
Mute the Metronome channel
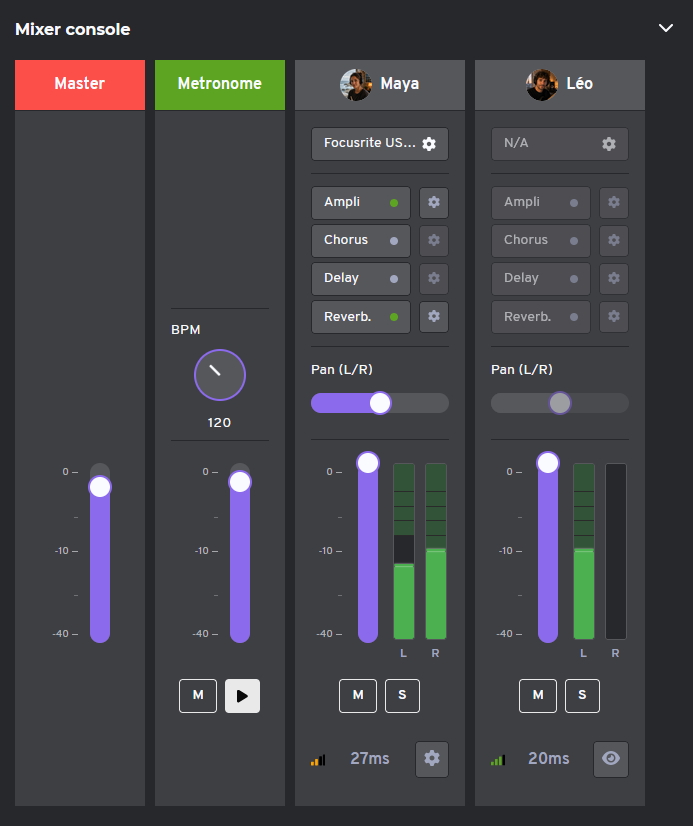[198, 695]
